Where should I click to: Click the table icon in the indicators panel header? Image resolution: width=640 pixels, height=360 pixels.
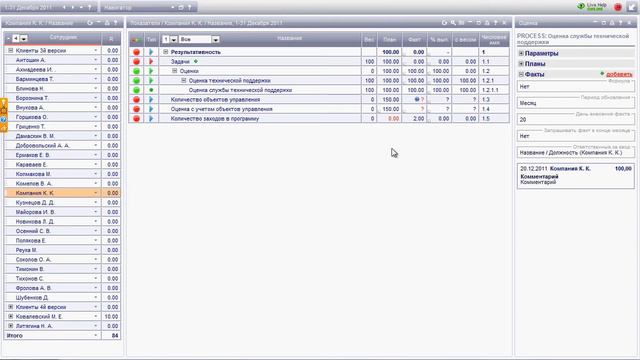pos(462,23)
